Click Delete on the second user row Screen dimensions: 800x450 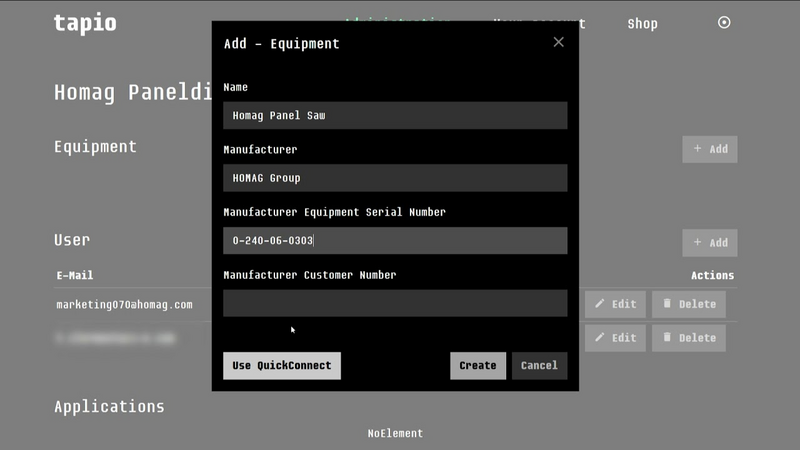click(688, 338)
